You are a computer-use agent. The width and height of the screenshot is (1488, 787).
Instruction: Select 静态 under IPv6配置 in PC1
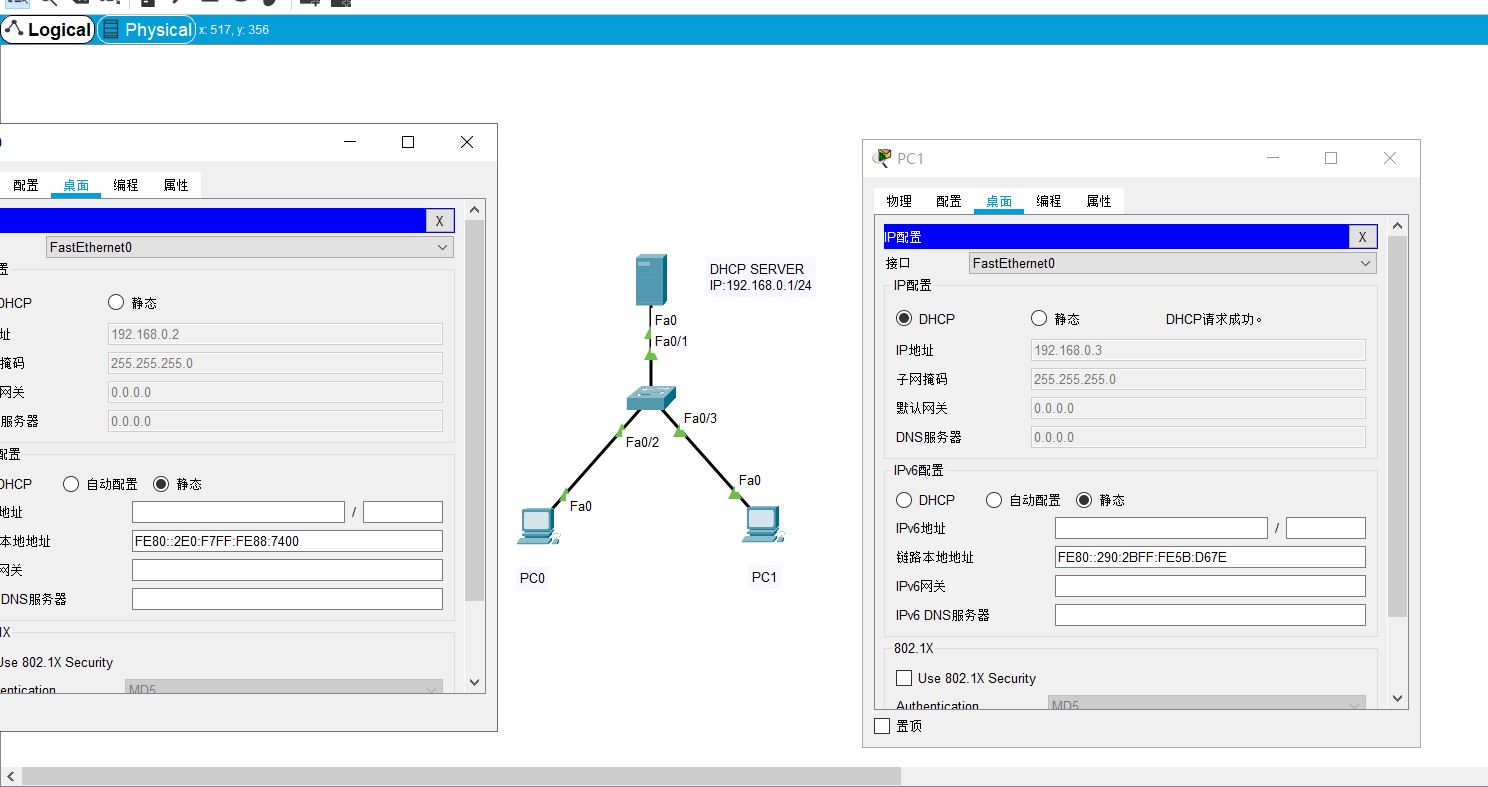(x=1084, y=500)
